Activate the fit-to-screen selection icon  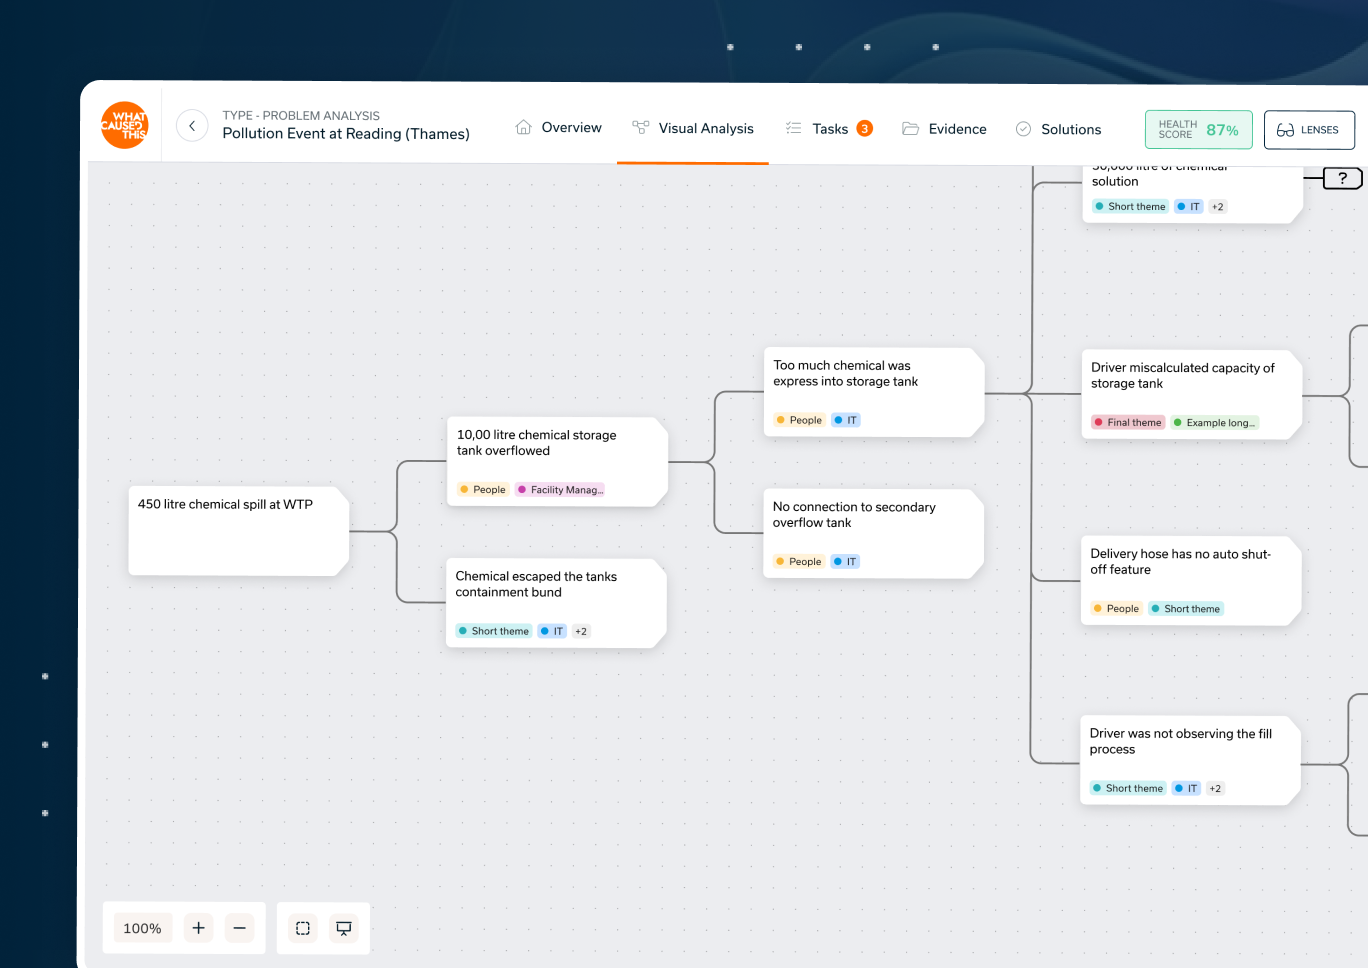tap(303, 928)
